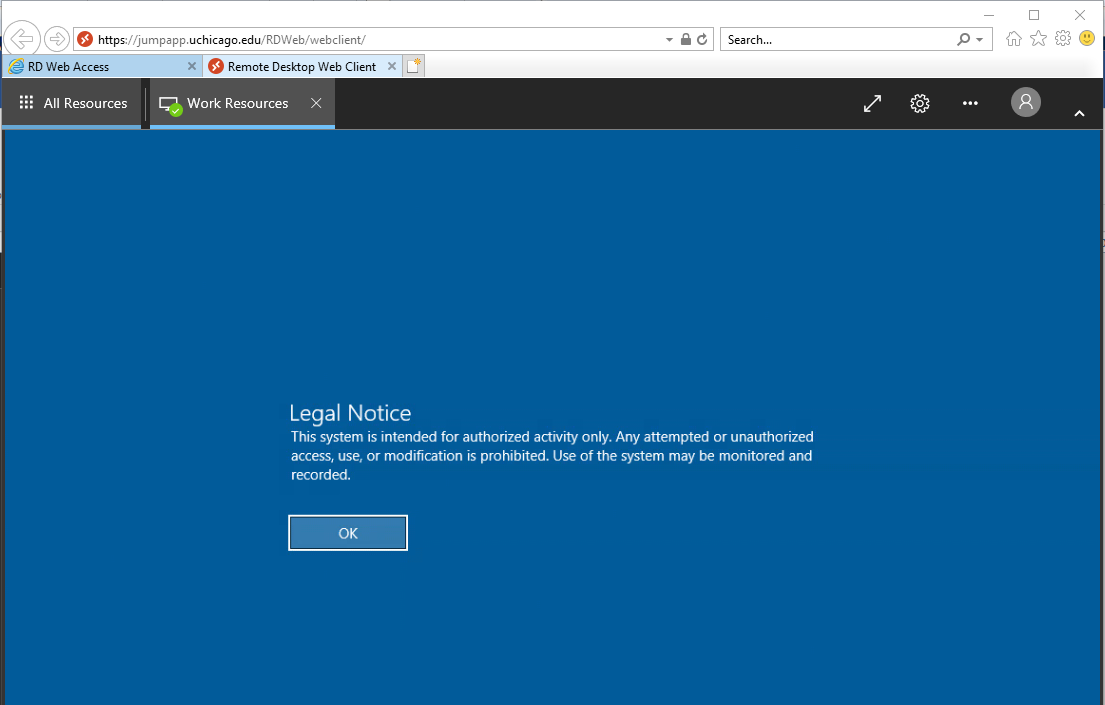Click the Work Resources desktop monitor icon
This screenshot has width=1105, height=705.
[x=169, y=102]
